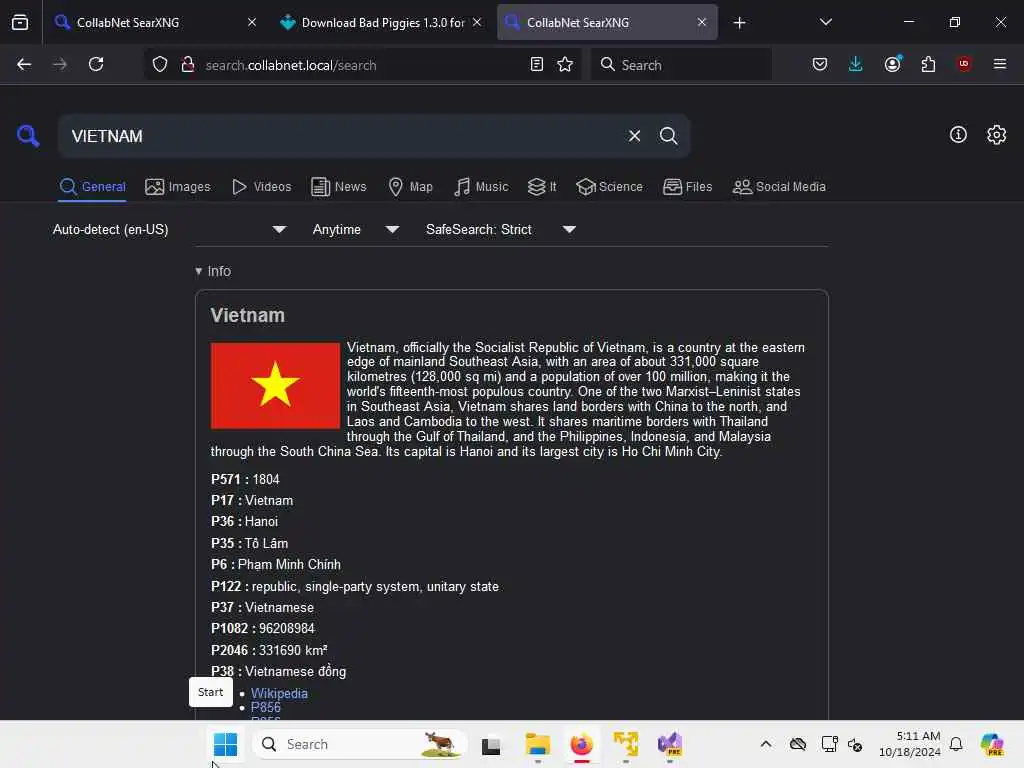
Task: Open Visual Studio Preview taskbar icon
Action: (x=669, y=744)
